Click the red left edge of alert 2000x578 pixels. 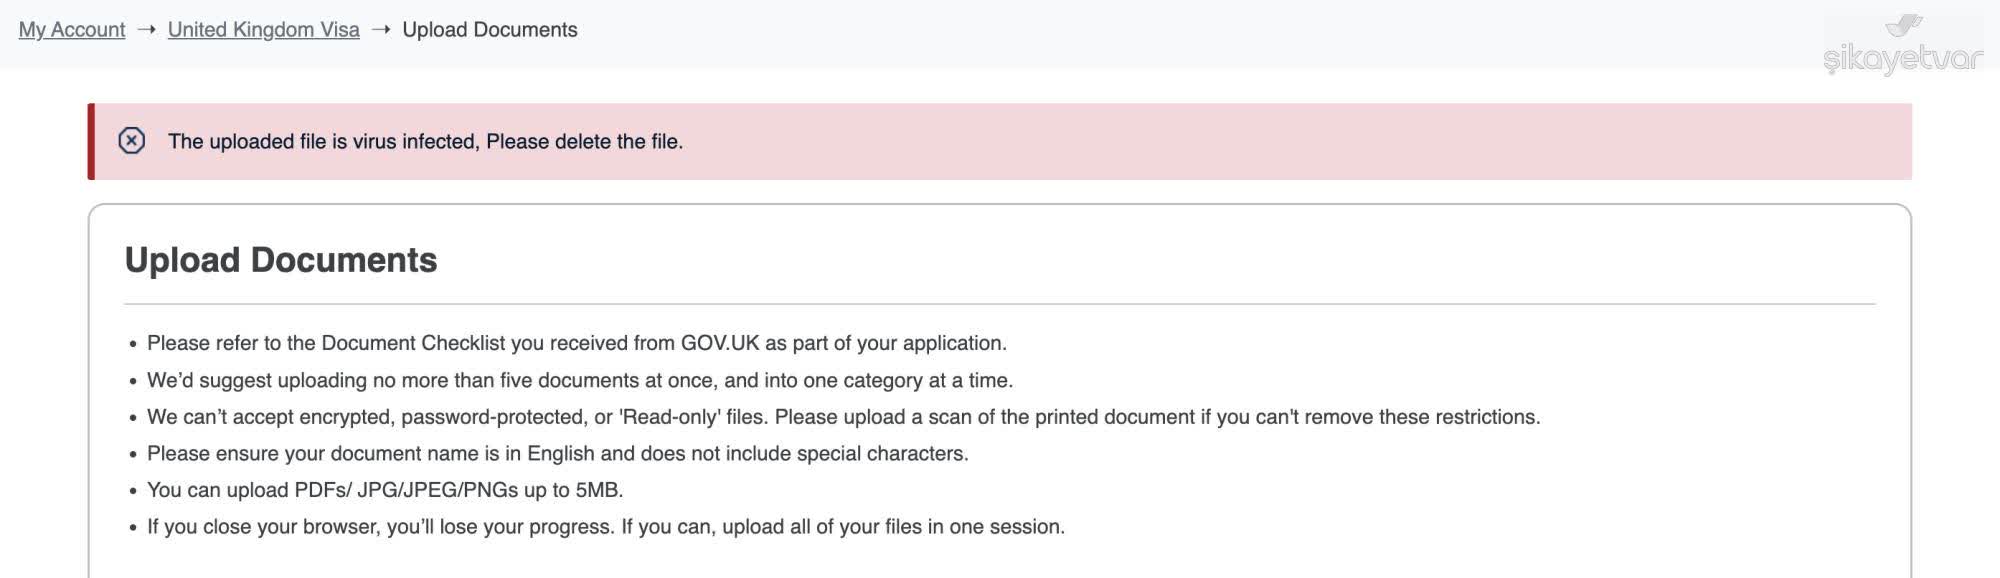(91, 141)
